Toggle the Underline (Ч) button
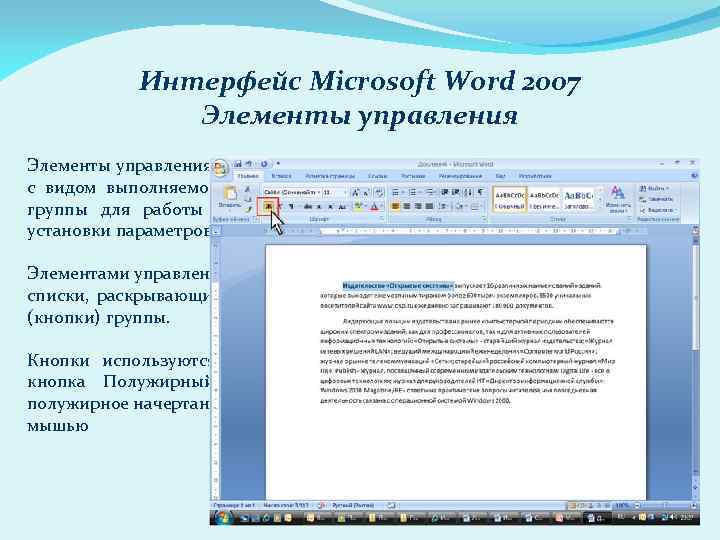The width and height of the screenshot is (720, 540). pos(292,207)
